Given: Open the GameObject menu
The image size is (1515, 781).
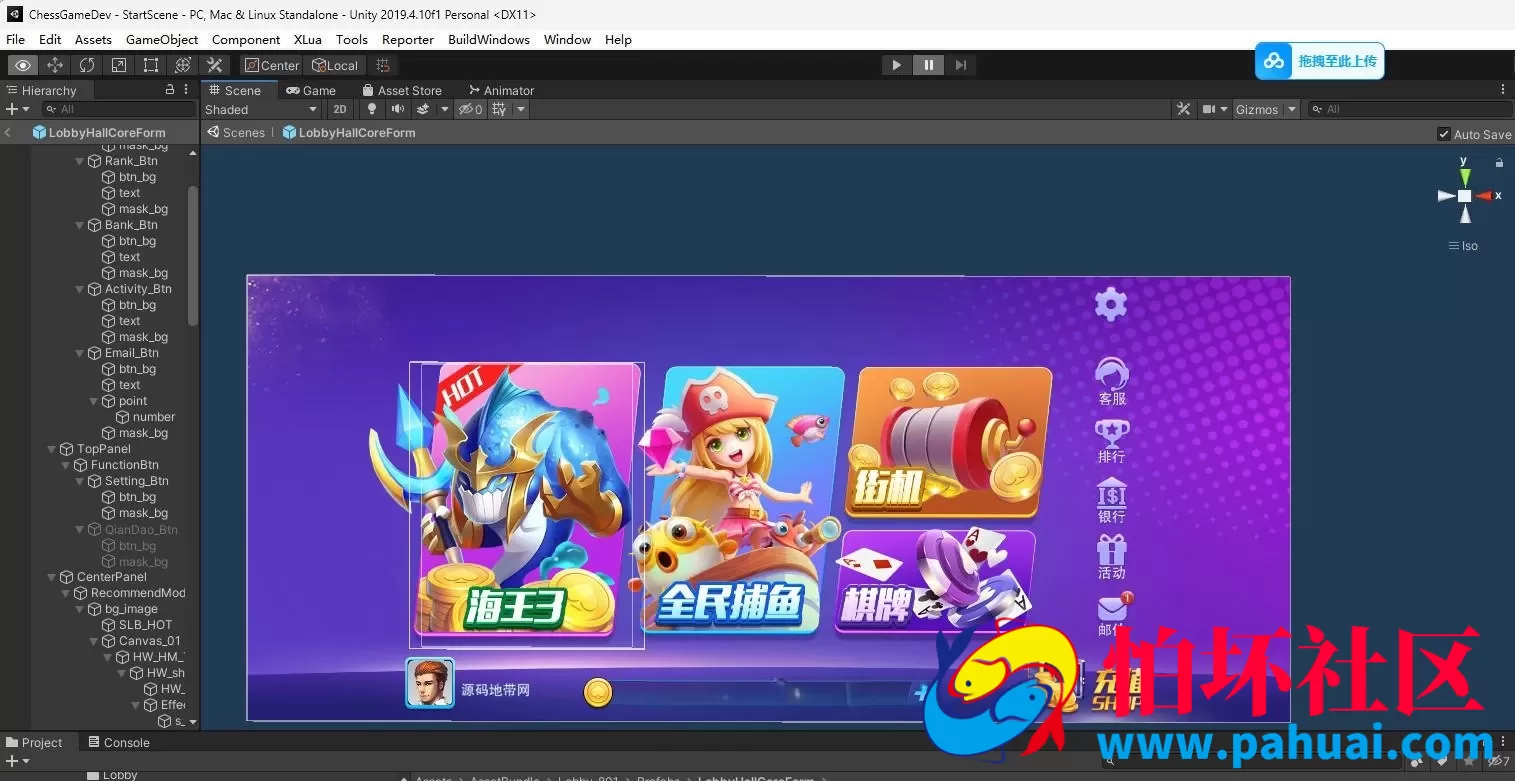Looking at the screenshot, I should (162, 39).
